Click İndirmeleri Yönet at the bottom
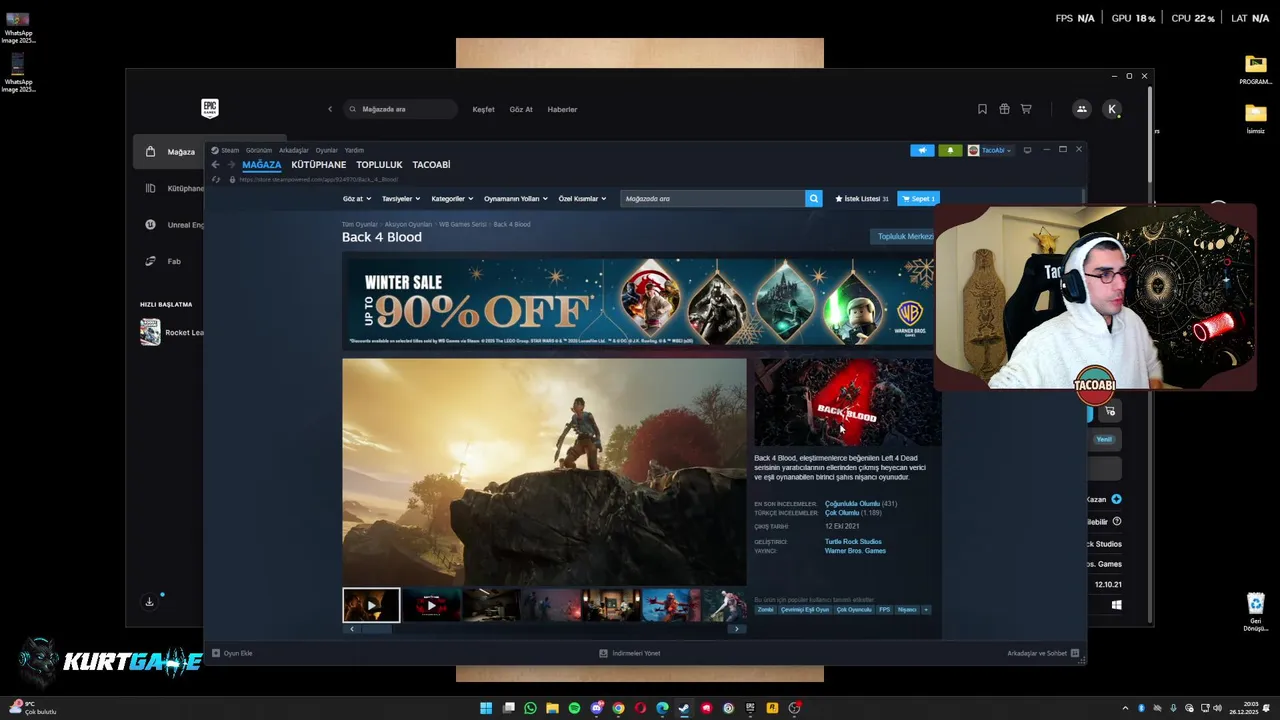 point(630,653)
